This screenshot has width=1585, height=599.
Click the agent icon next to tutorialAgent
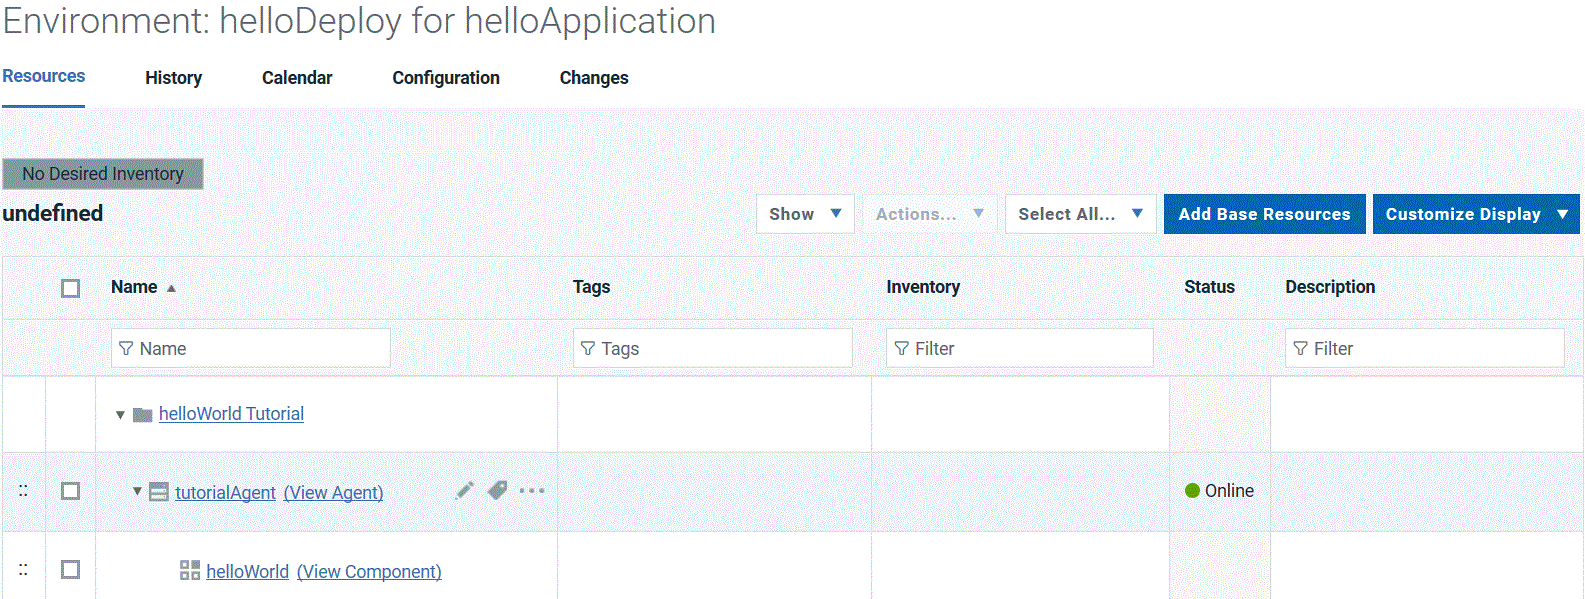point(159,492)
